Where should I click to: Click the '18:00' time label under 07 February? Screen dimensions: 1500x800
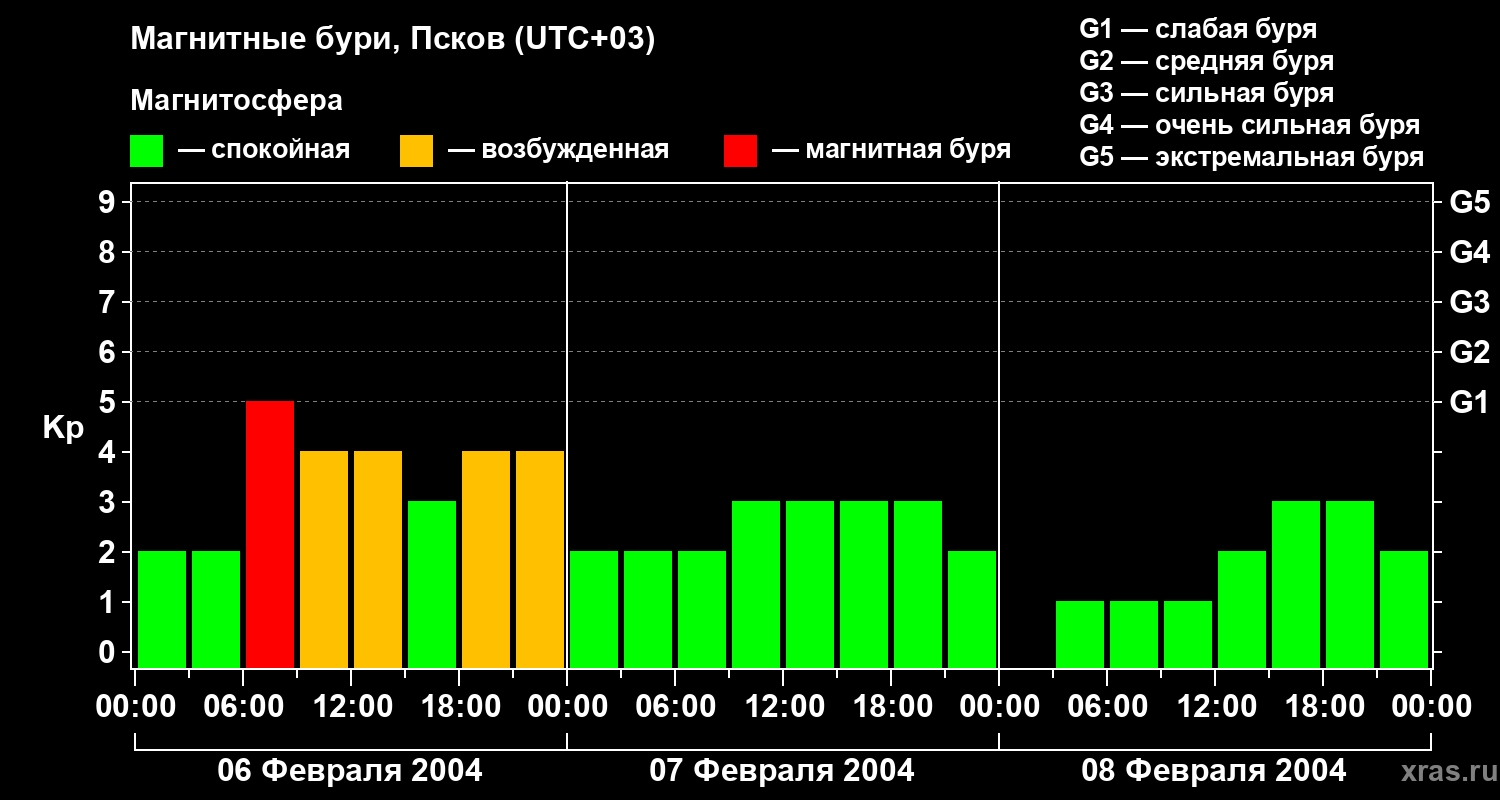[x=891, y=707]
